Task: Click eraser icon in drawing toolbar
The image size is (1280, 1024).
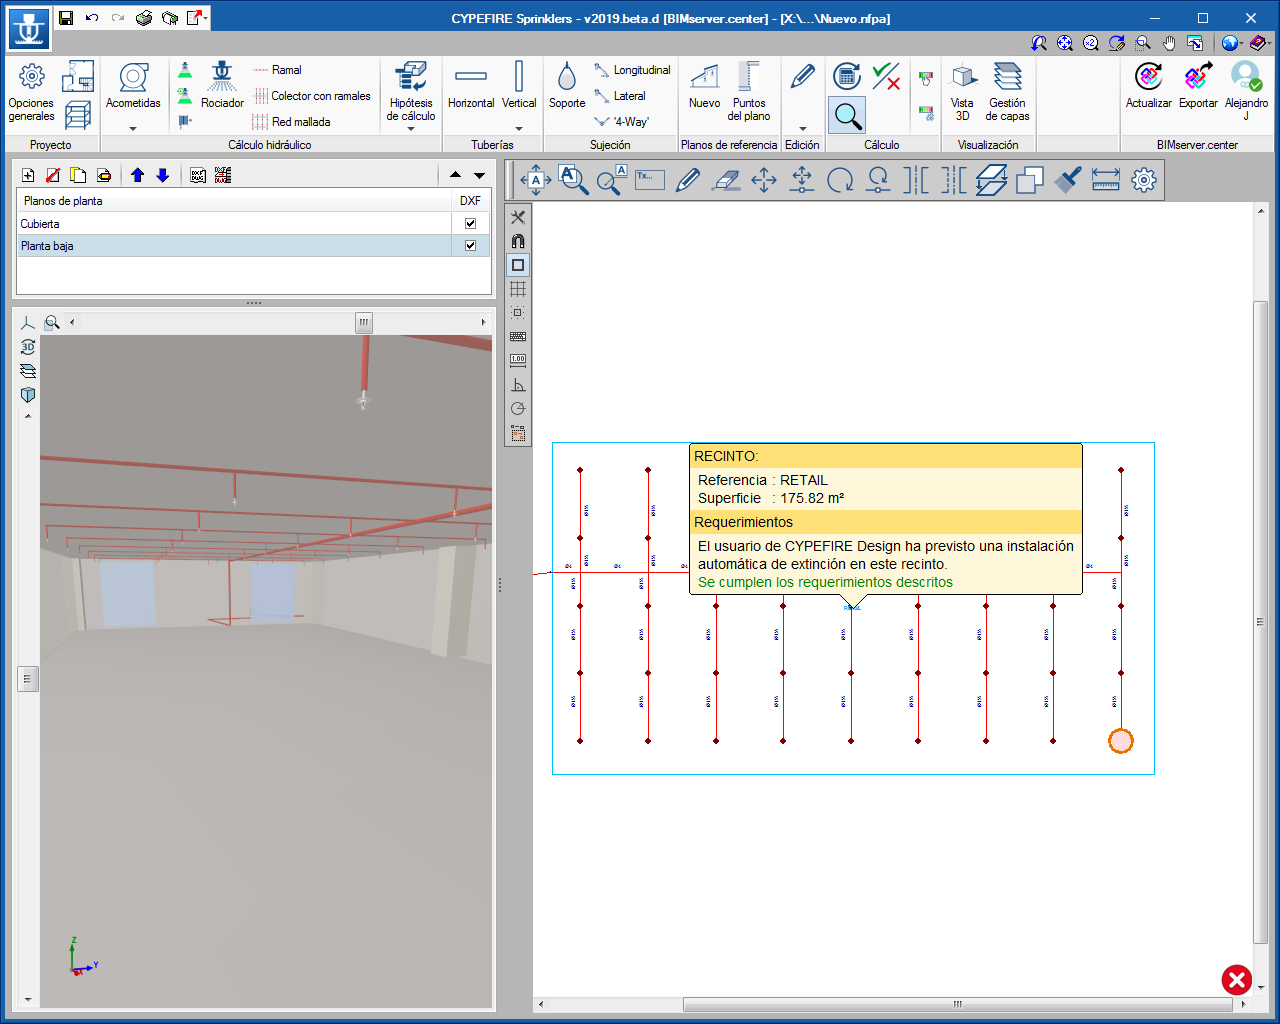Action: [726, 180]
